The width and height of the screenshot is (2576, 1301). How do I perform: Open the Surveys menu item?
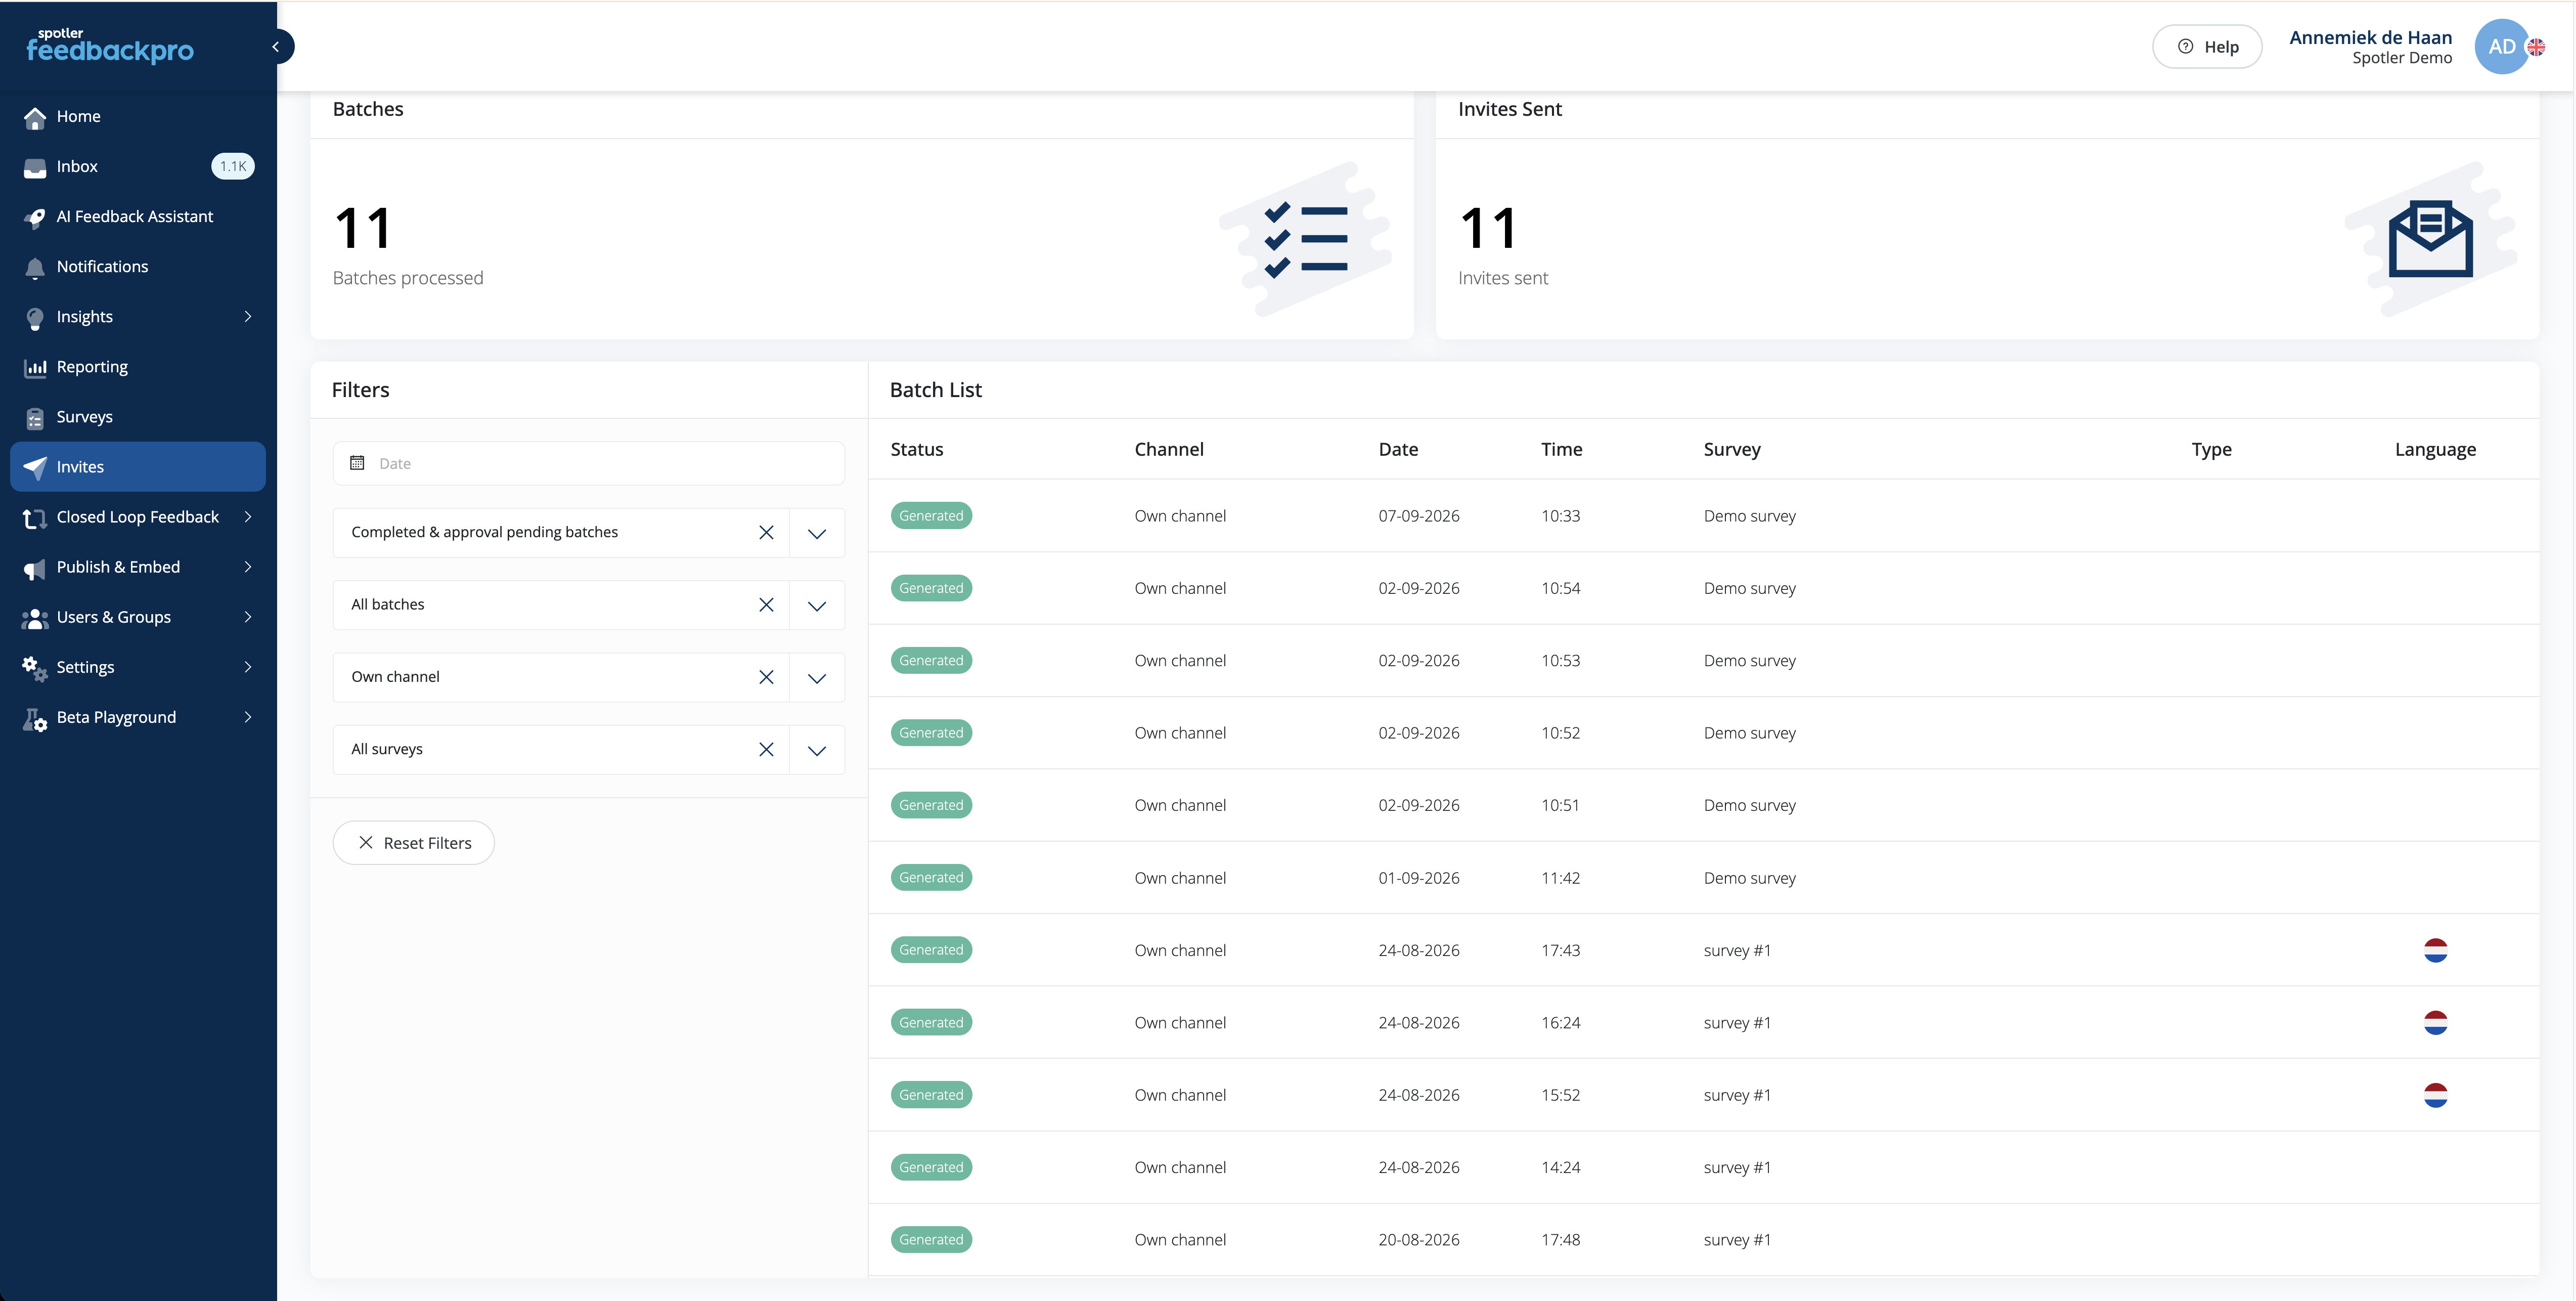coord(138,417)
